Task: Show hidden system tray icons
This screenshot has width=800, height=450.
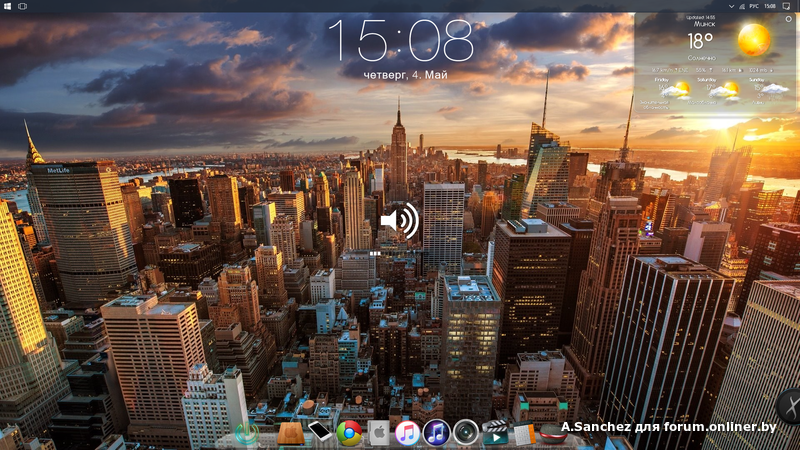Action: click(x=731, y=6)
